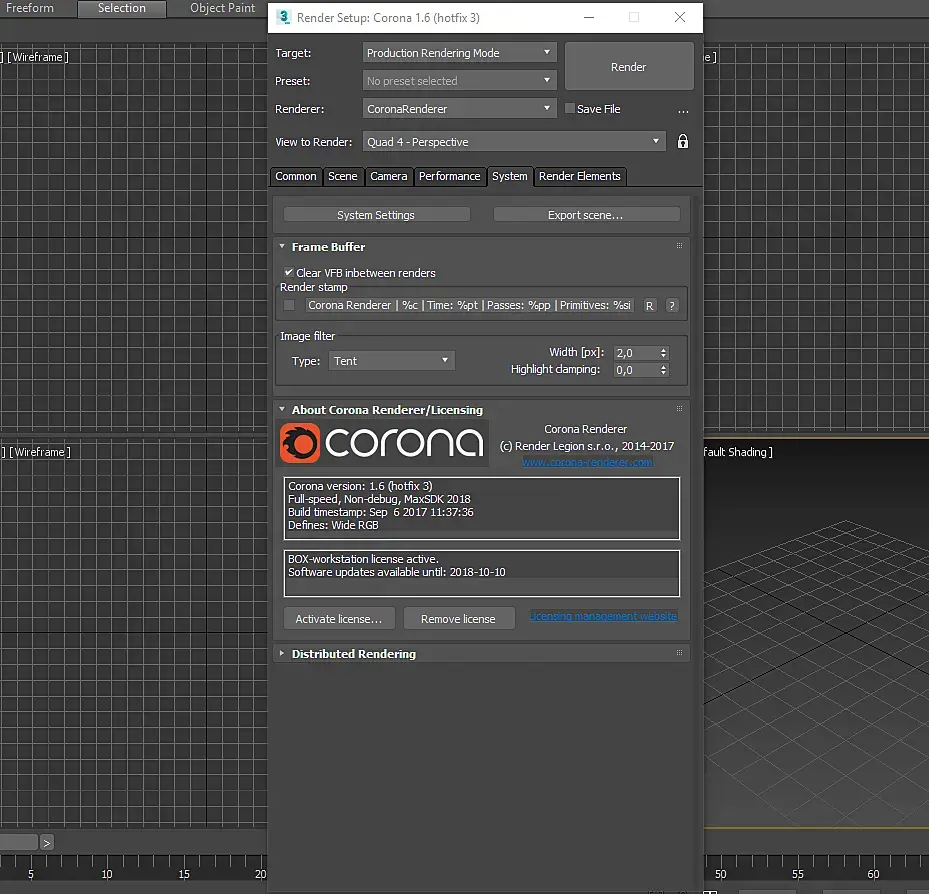Switch to the Performance tab
The height and width of the screenshot is (894, 929).
(x=450, y=177)
